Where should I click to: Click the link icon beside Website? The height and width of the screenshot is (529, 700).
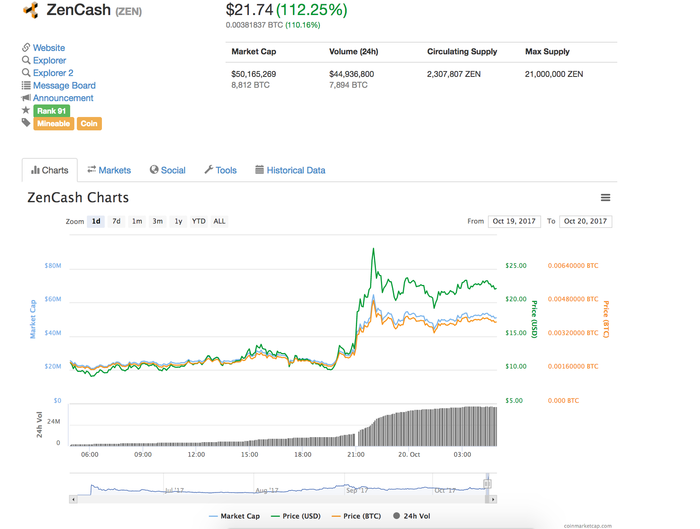click(26, 48)
